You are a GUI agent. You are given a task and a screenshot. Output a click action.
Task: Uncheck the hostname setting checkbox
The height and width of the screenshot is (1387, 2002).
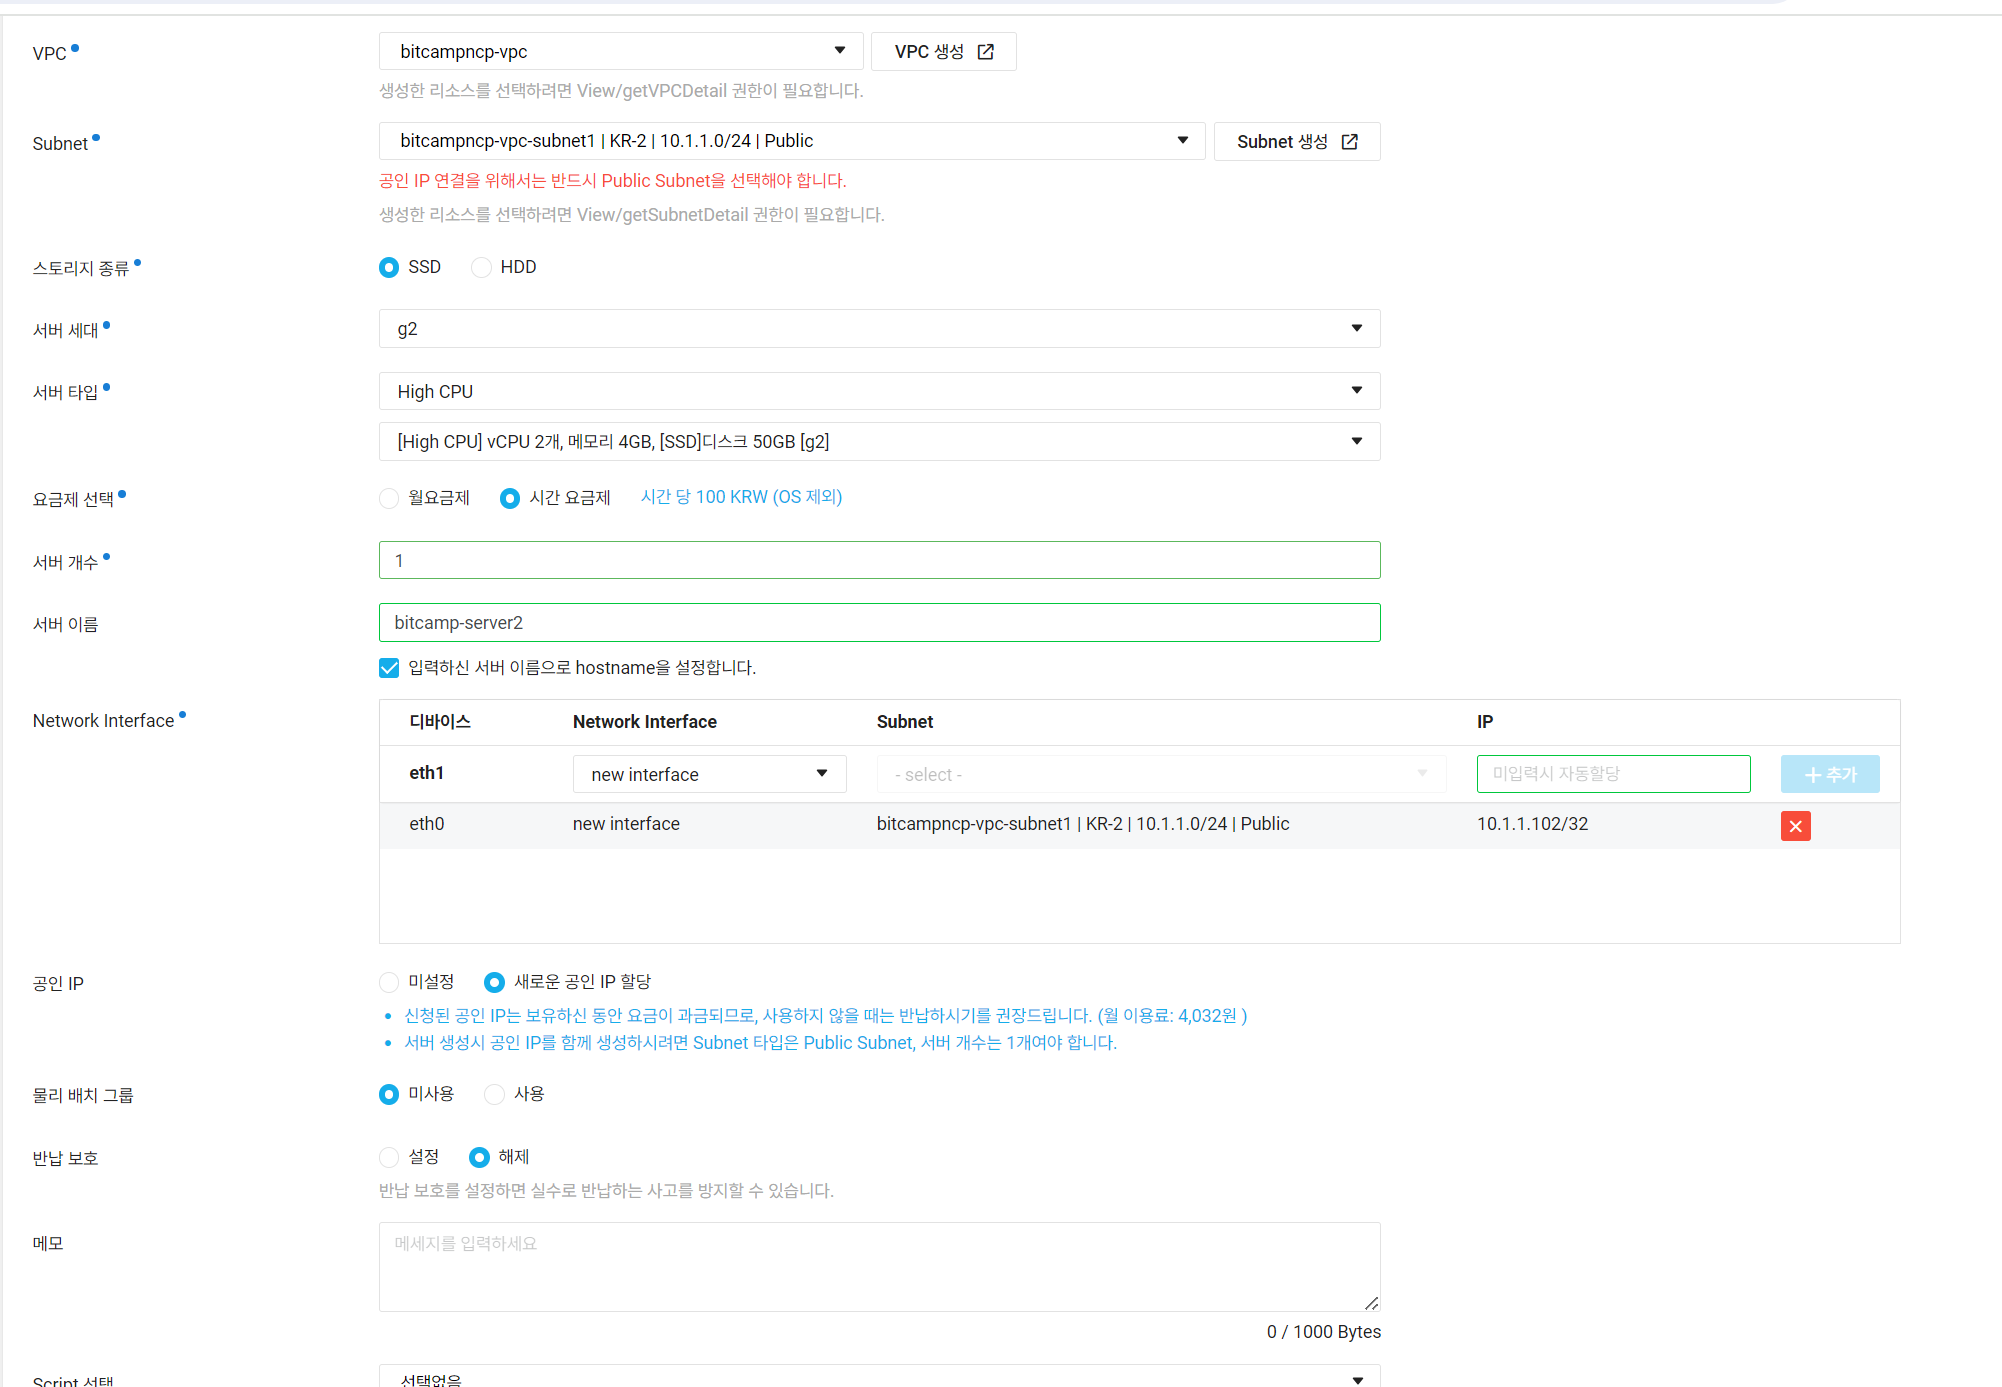(389, 668)
